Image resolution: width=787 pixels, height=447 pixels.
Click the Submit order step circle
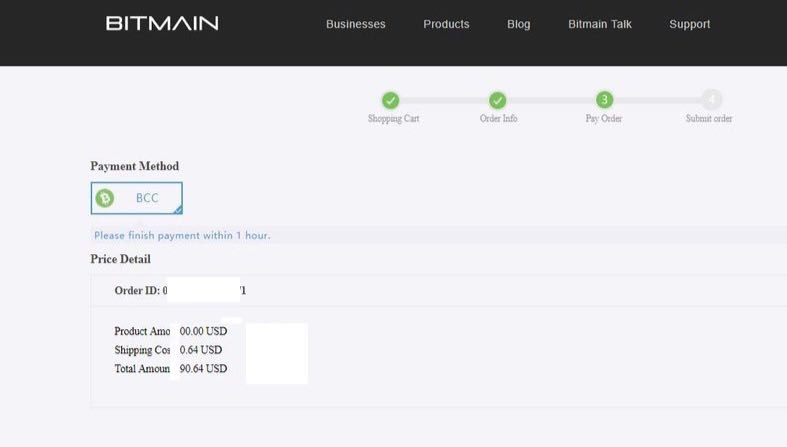pos(711,99)
